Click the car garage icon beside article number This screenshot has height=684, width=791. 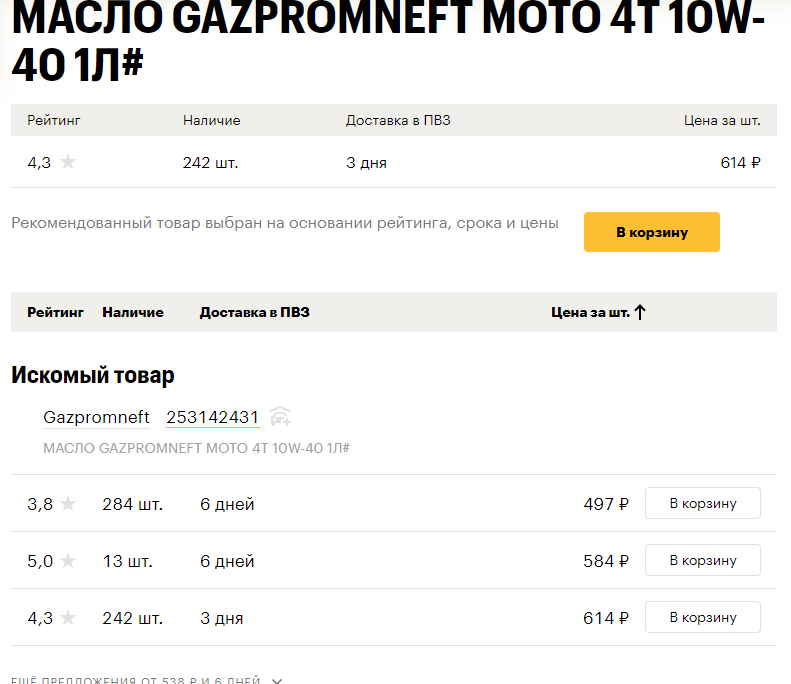coord(280,417)
